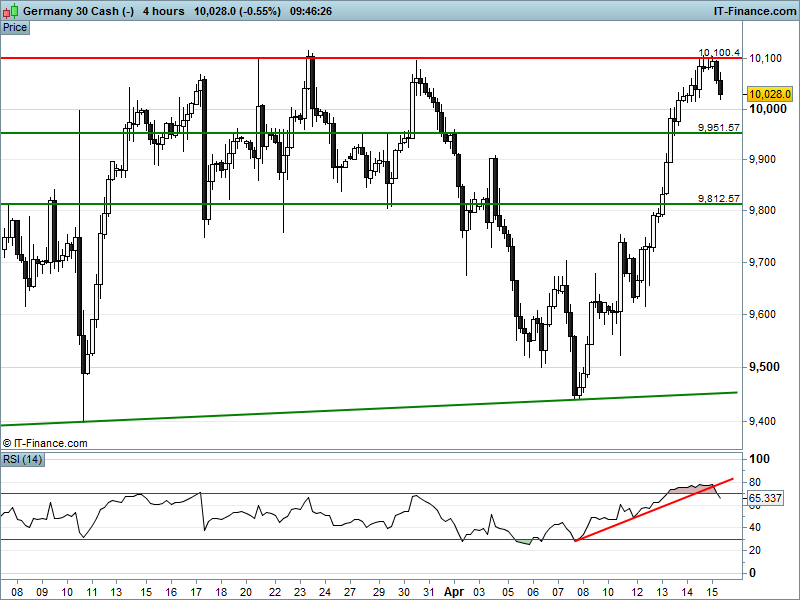Image resolution: width=800 pixels, height=600 pixels.
Task: Click the 24 date label on time axis
Action: coord(324,592)
